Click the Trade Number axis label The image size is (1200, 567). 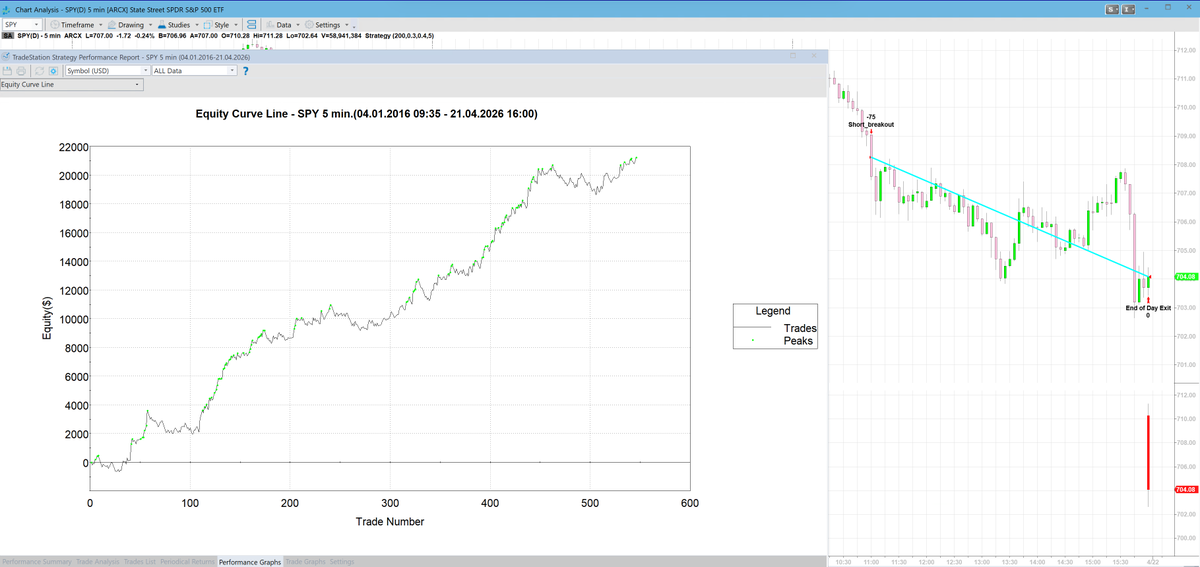click(390, 522)
